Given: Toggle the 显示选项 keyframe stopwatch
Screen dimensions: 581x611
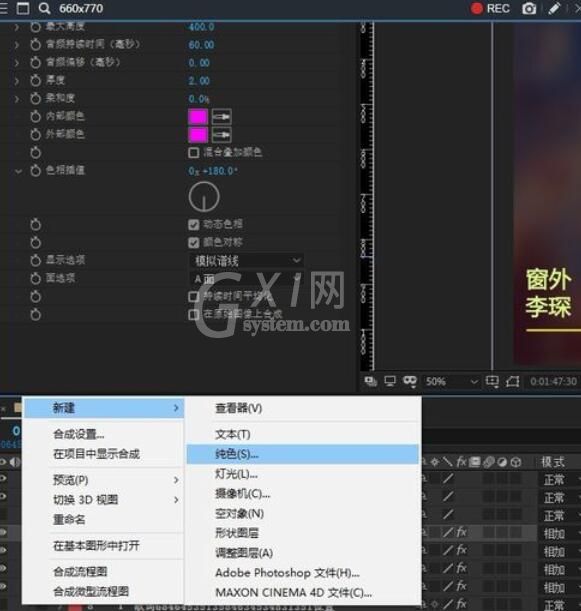Looking at the screenshot, I should pos(35,260).
